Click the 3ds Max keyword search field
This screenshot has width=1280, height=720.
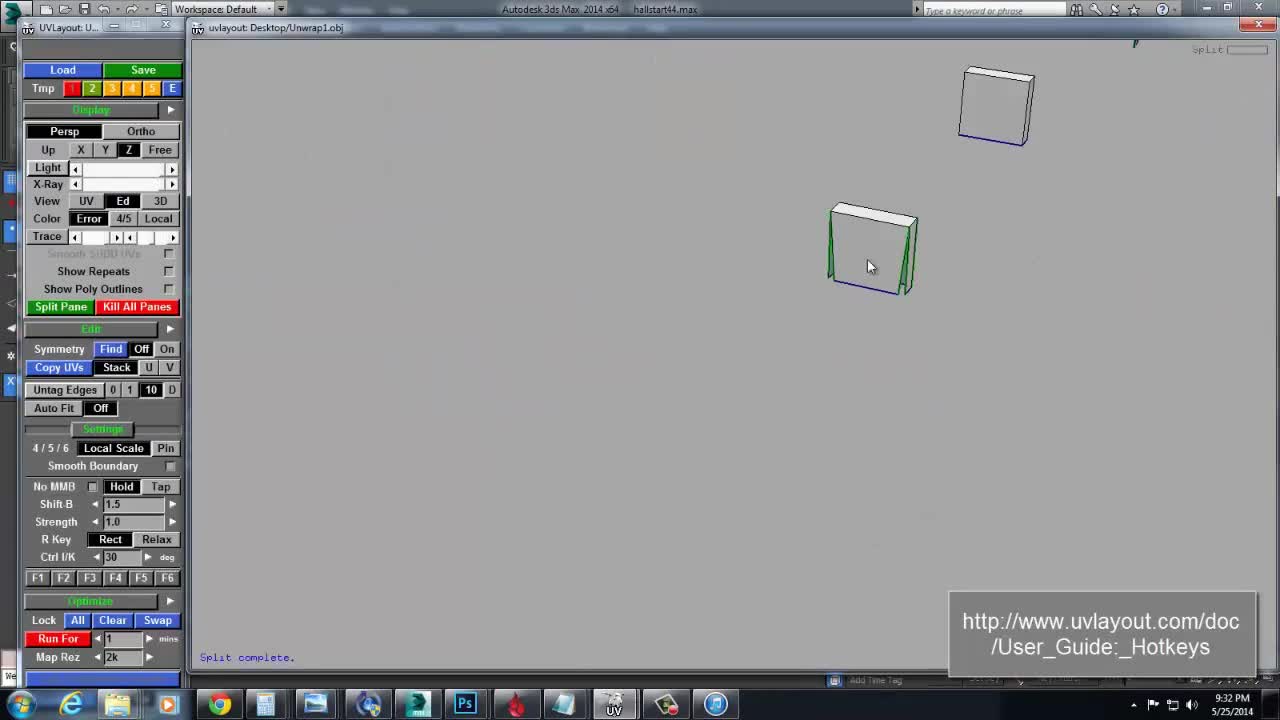(994, 10)
